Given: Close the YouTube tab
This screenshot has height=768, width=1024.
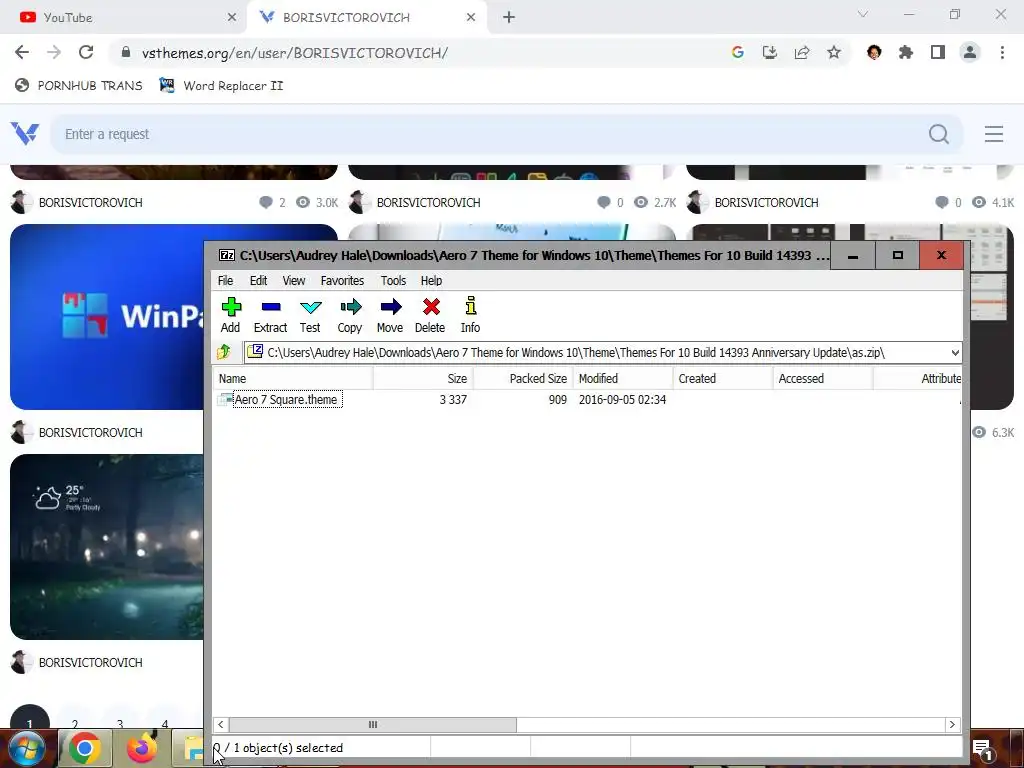Looking at the screenshot, I should click(232, 18).
